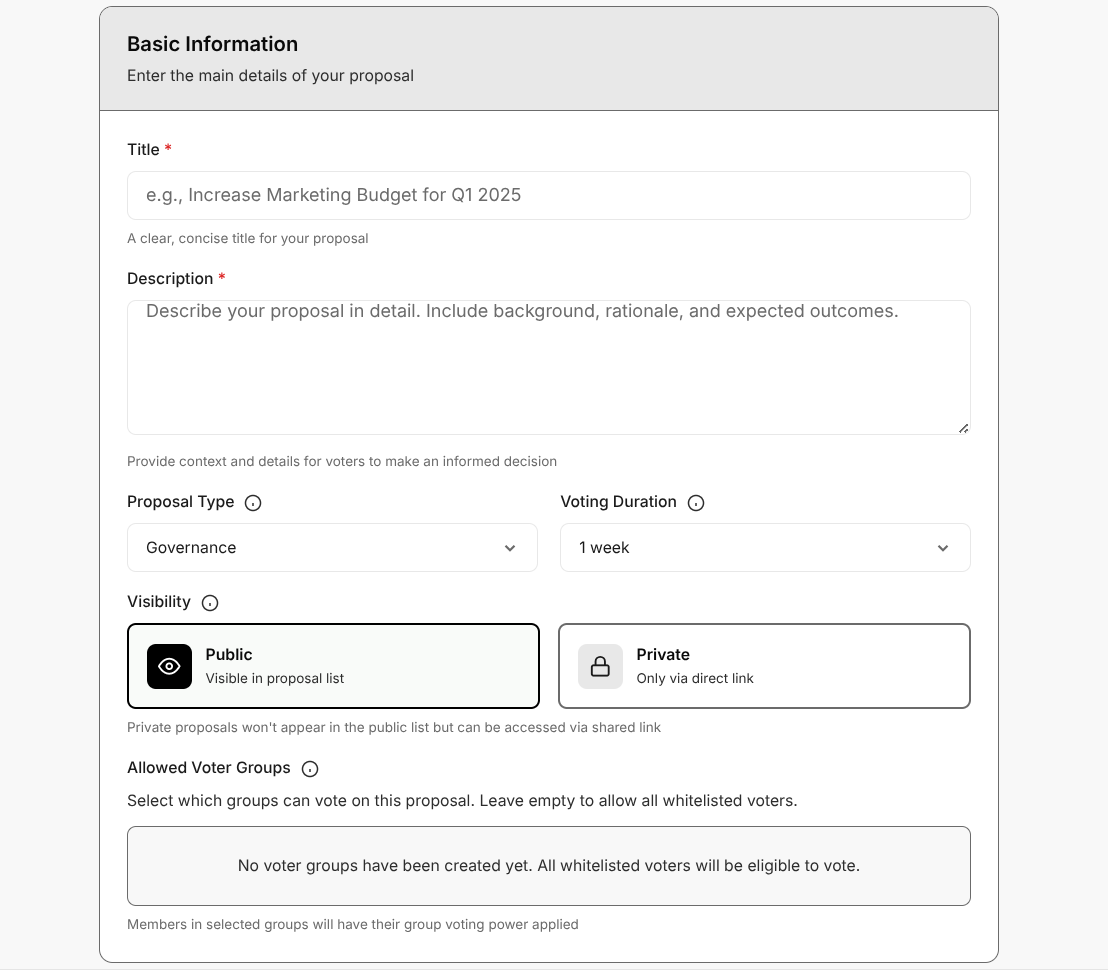Click the Description resize handle
This screenshot has height=973, width=1108.
(963, 428)
